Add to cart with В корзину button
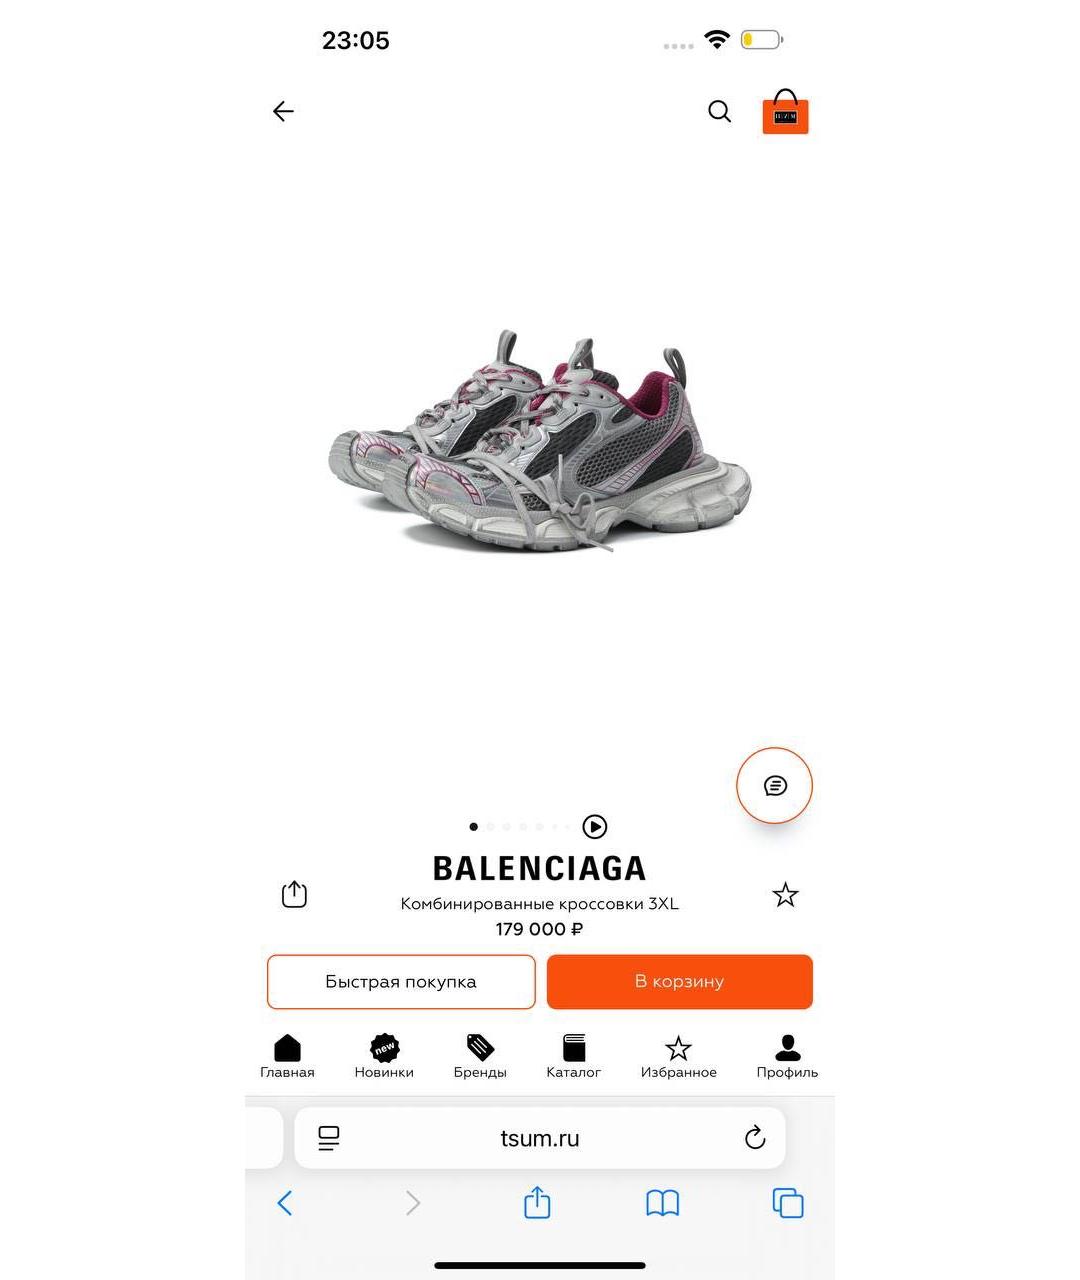This screenshot has width=1080, height=1280. click(x=679, y=982)
